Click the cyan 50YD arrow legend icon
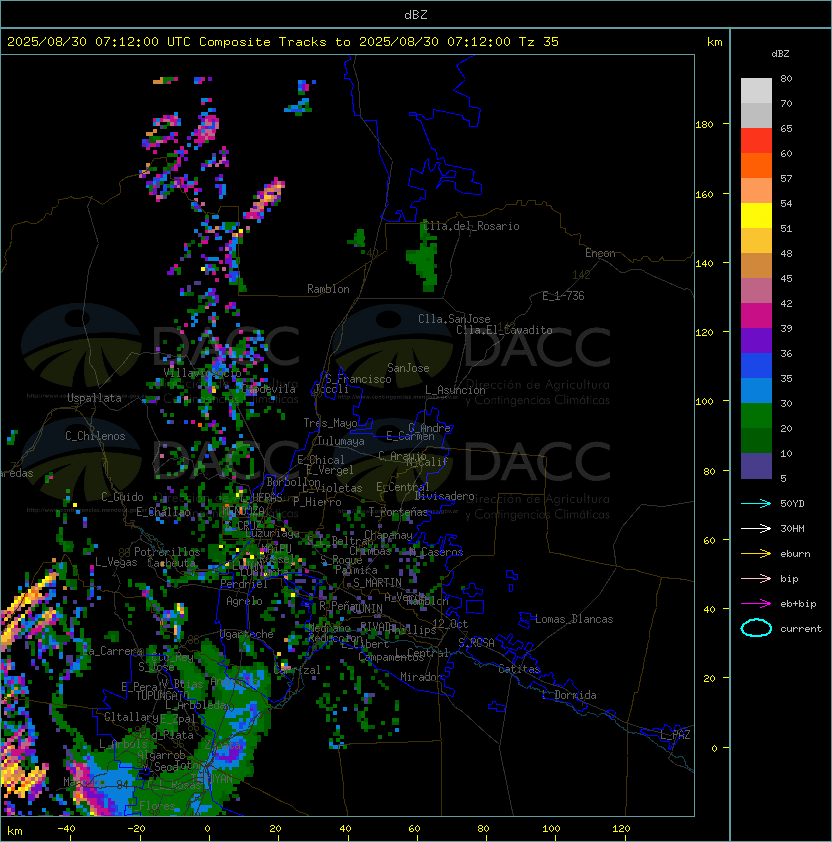The width and height of the screenshot is (832, 842). (756, 503)
